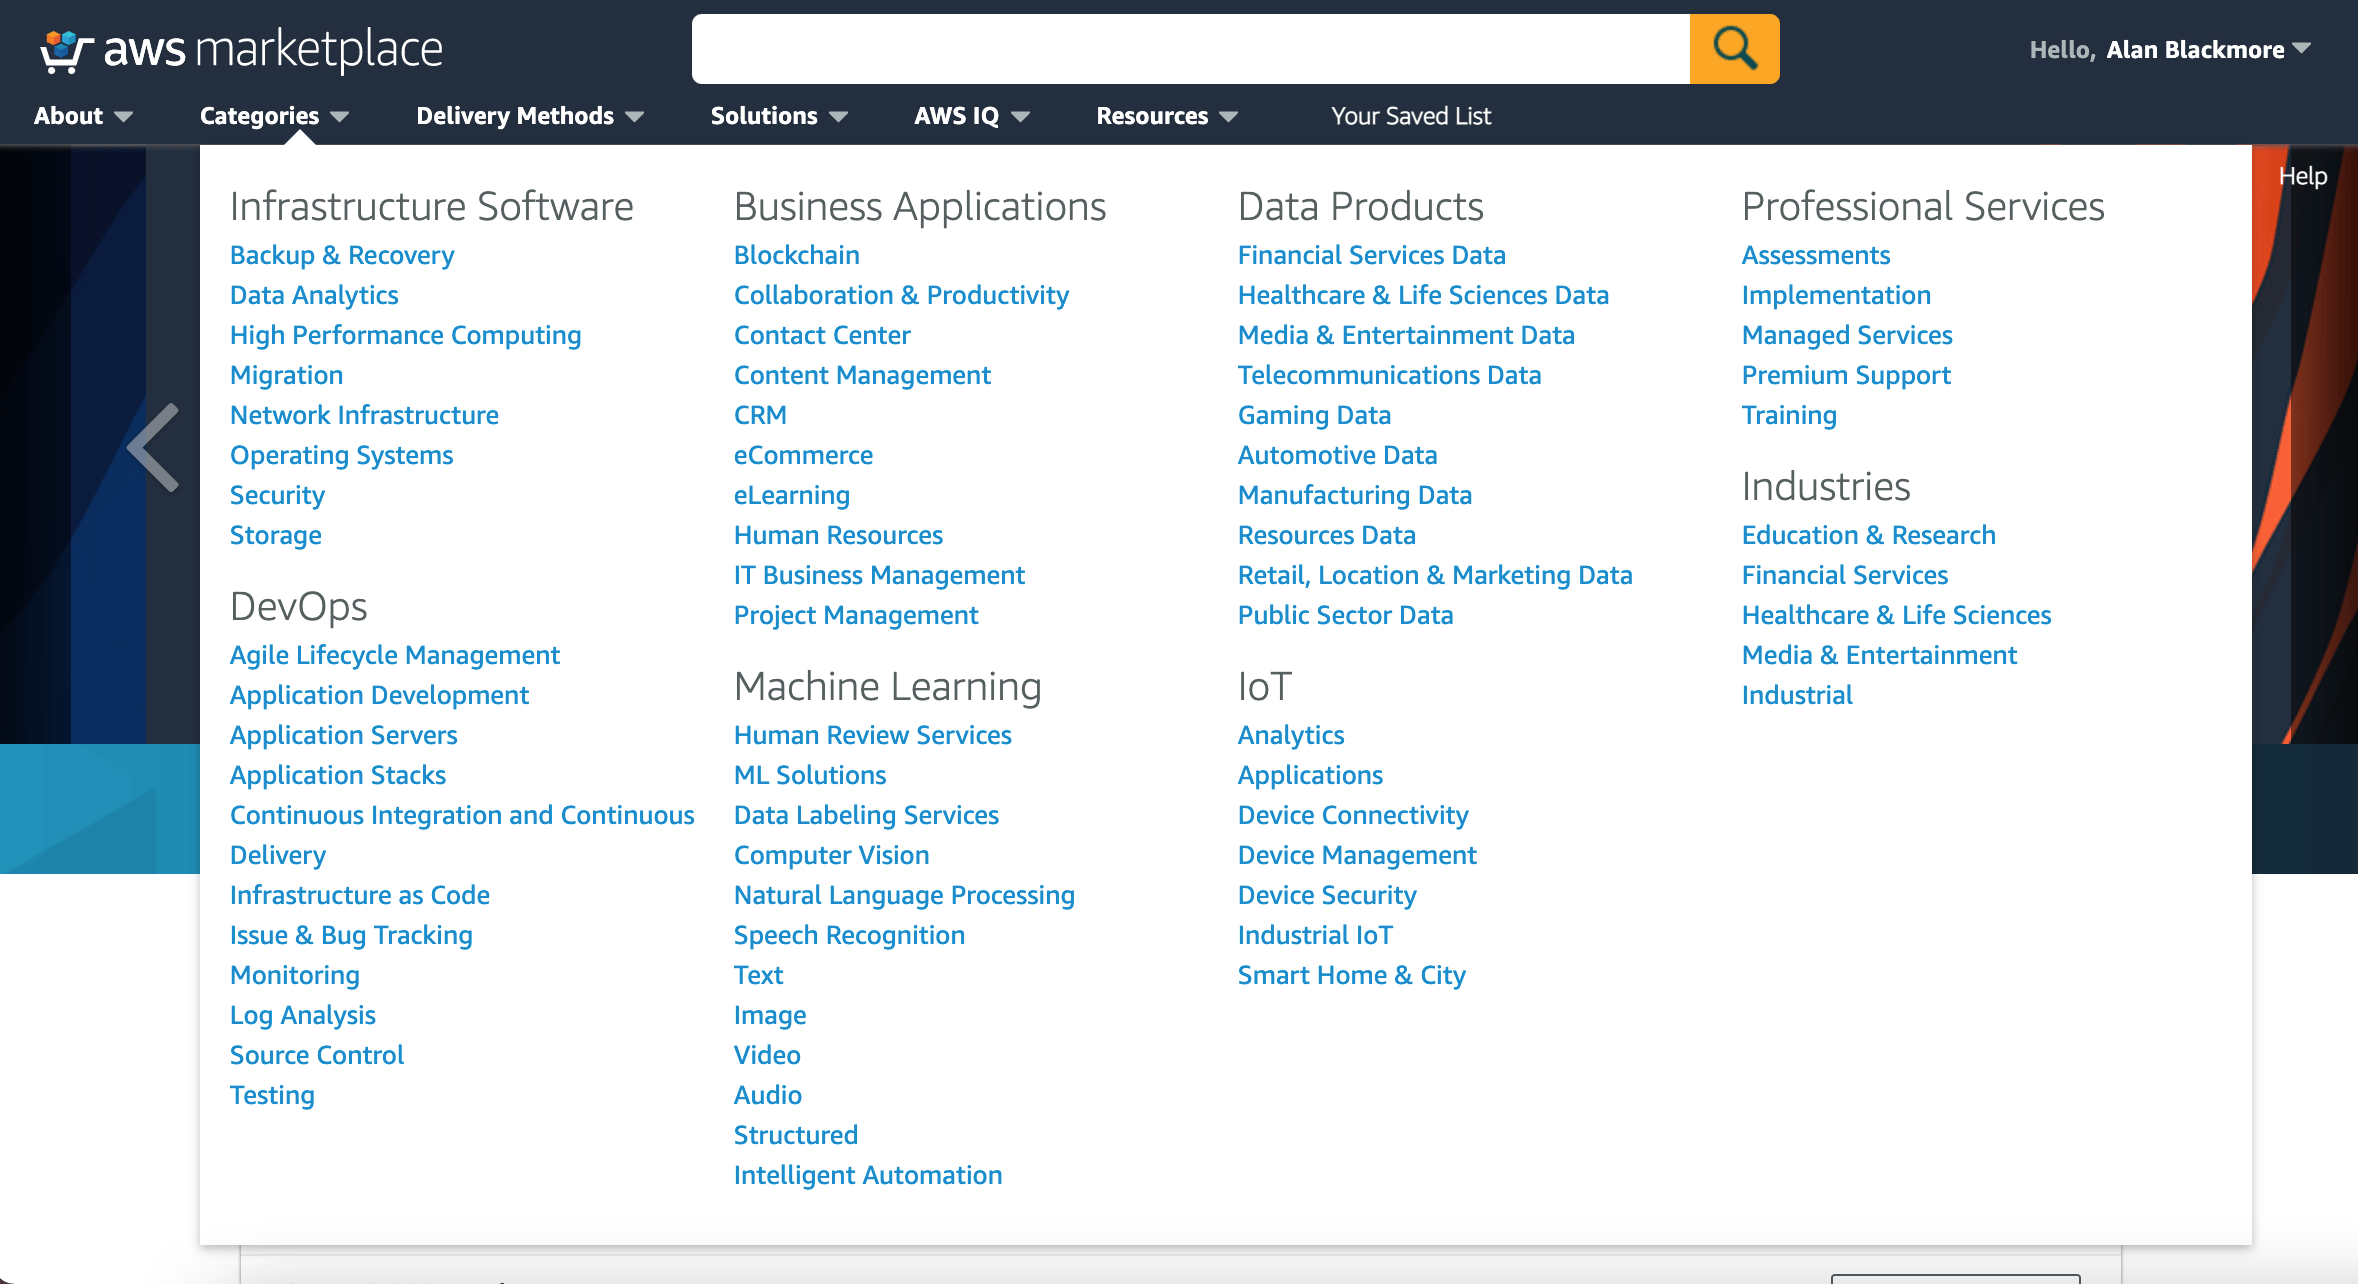Open the Resources dropdown menu
2358x1284 pixels.
pos(1165,115)
